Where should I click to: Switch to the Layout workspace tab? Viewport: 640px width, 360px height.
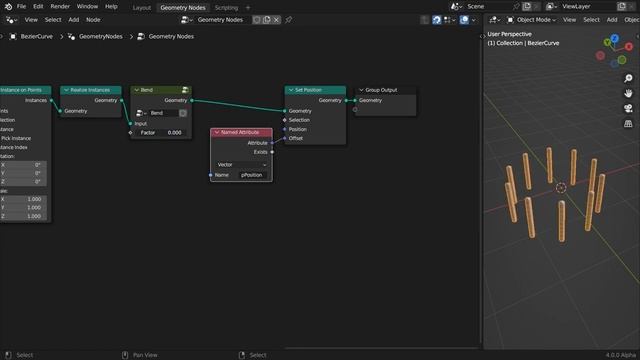[142, 7]
